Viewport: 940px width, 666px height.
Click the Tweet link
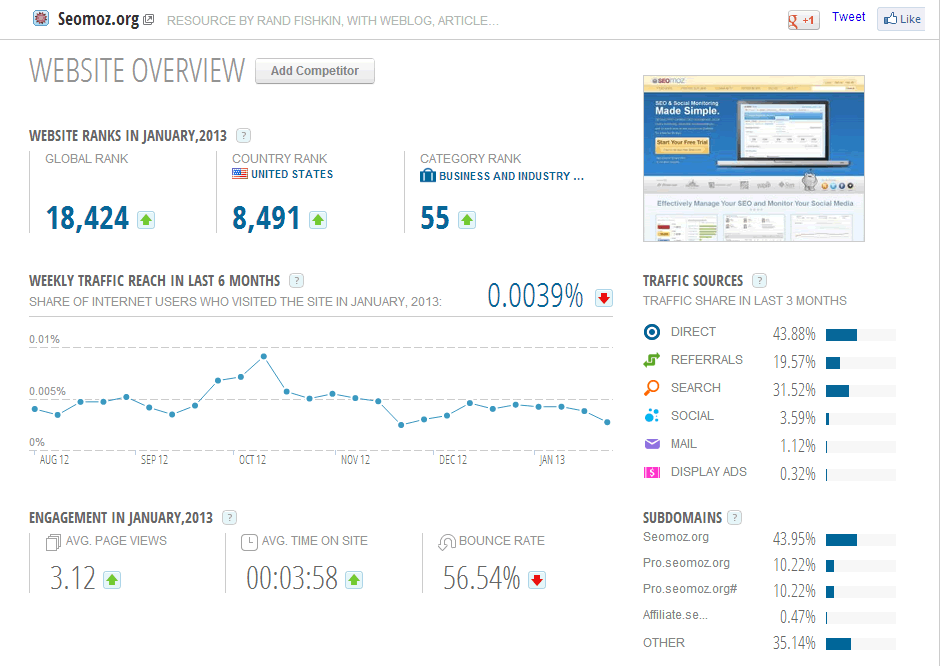click(x=849, y=17)
